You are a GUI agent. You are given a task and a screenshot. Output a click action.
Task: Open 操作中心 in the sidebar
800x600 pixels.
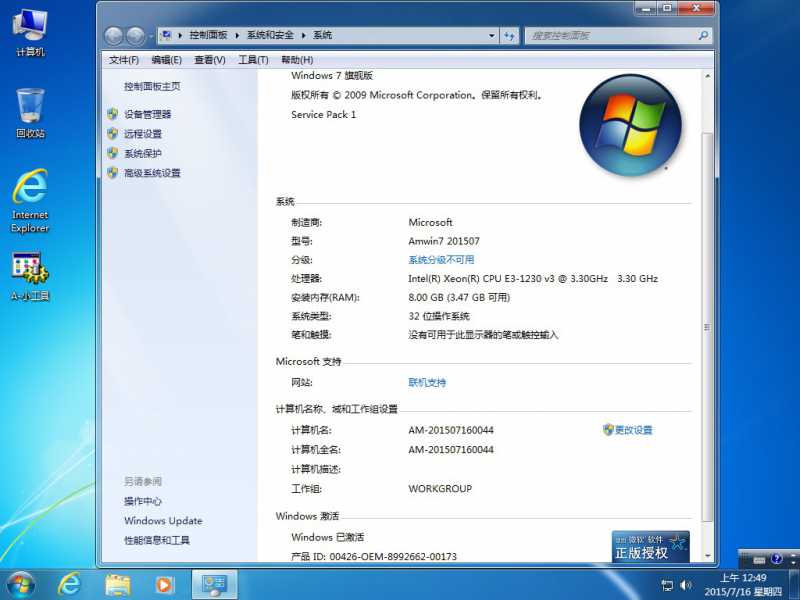[x=143, y=501]
